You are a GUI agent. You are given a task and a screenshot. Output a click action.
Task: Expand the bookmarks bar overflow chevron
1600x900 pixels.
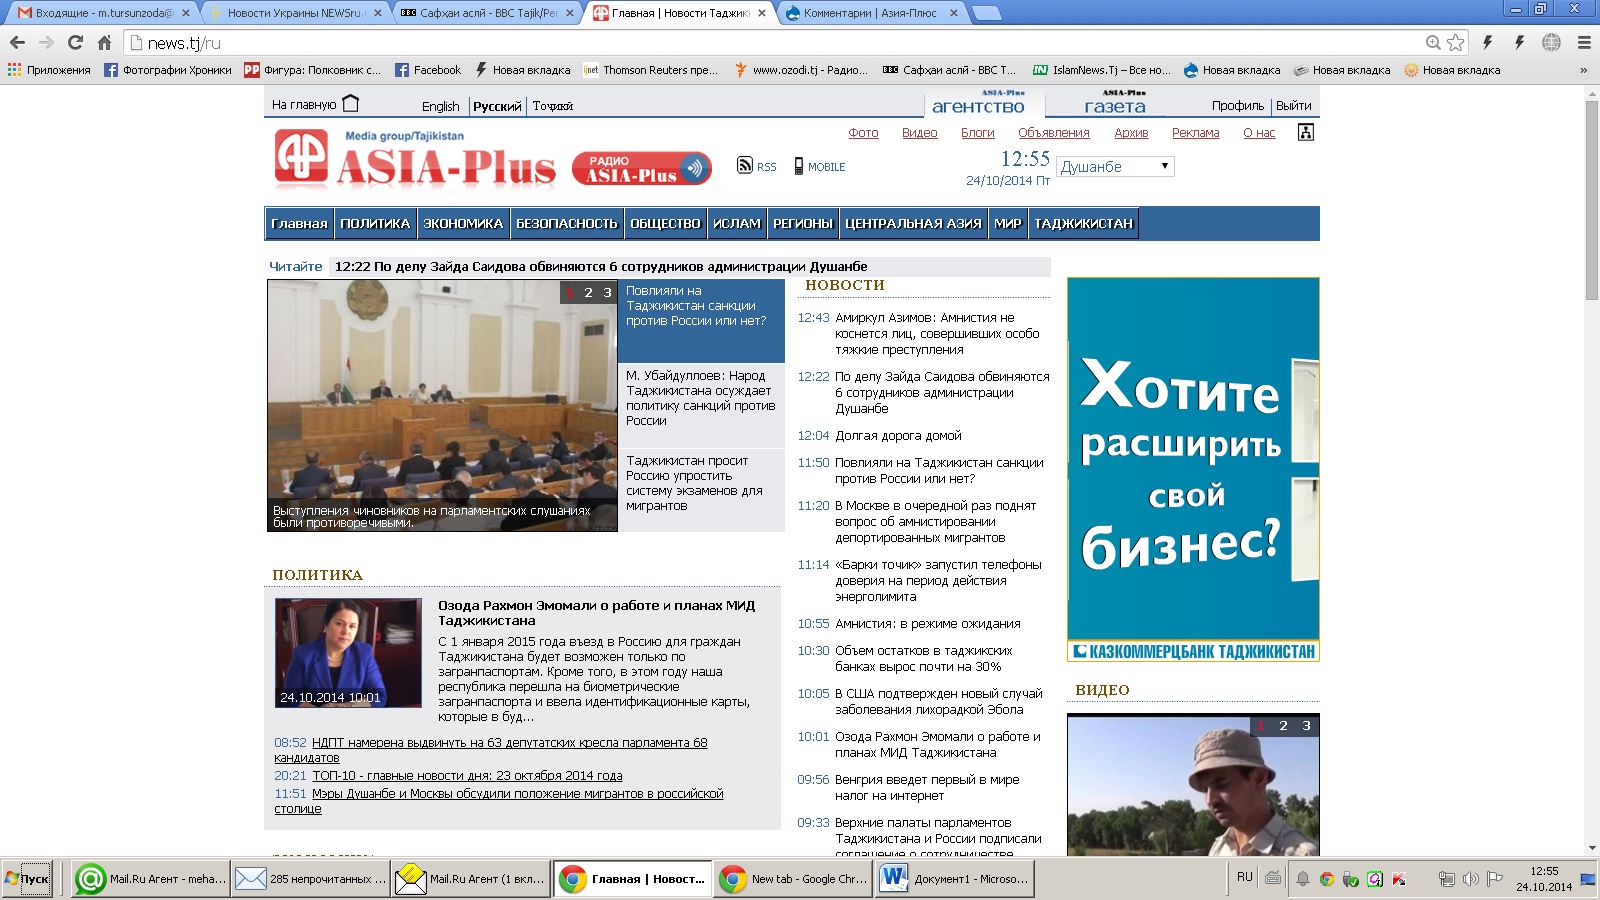click(x=1583, y=70)
